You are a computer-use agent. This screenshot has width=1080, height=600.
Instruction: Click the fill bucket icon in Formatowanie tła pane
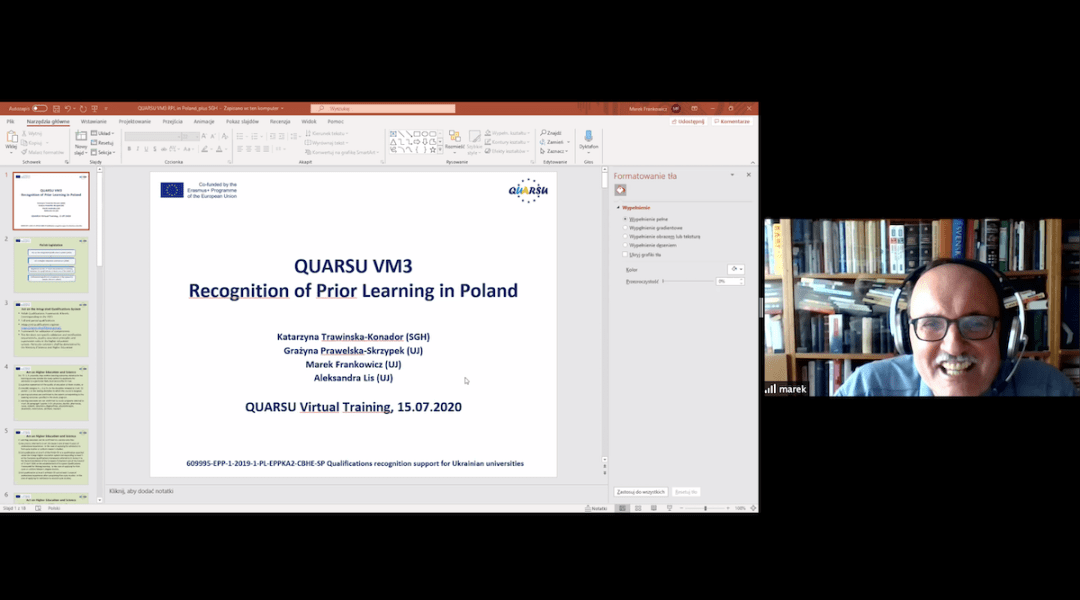tap(621, 189)
